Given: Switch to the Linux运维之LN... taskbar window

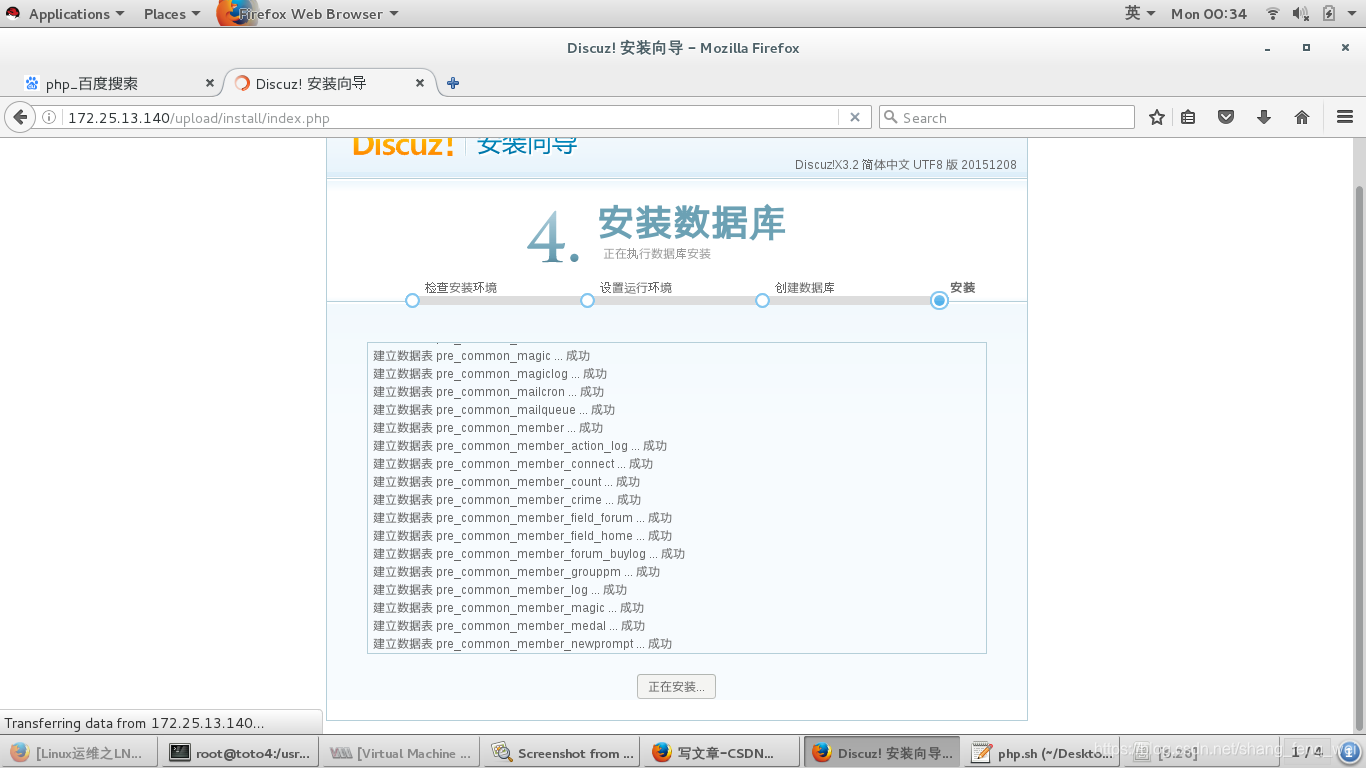Looking at the screenshot, I should coord(79,753).
